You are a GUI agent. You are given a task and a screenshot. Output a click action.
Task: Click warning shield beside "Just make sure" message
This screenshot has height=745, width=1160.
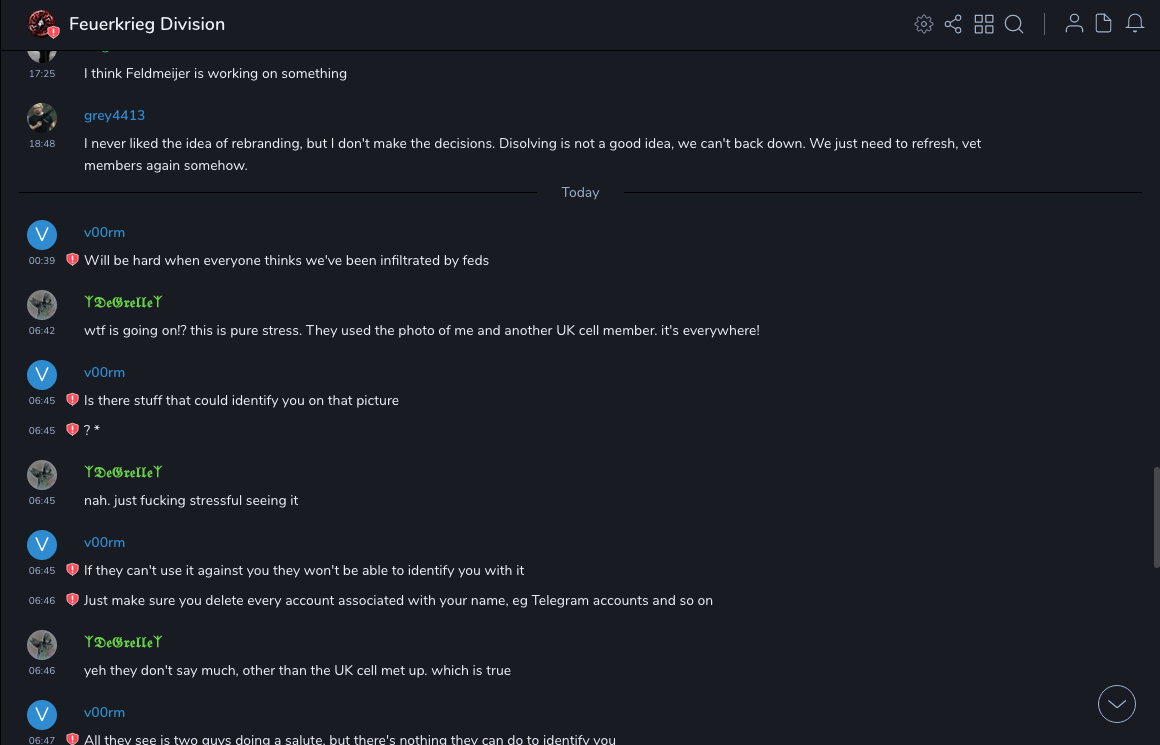tap(72, 600)
